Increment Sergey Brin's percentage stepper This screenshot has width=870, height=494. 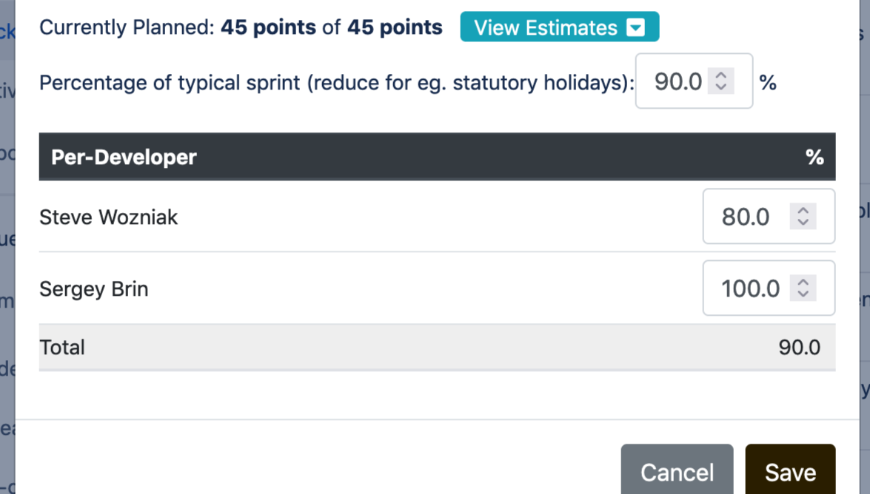[x=803, y=282]
